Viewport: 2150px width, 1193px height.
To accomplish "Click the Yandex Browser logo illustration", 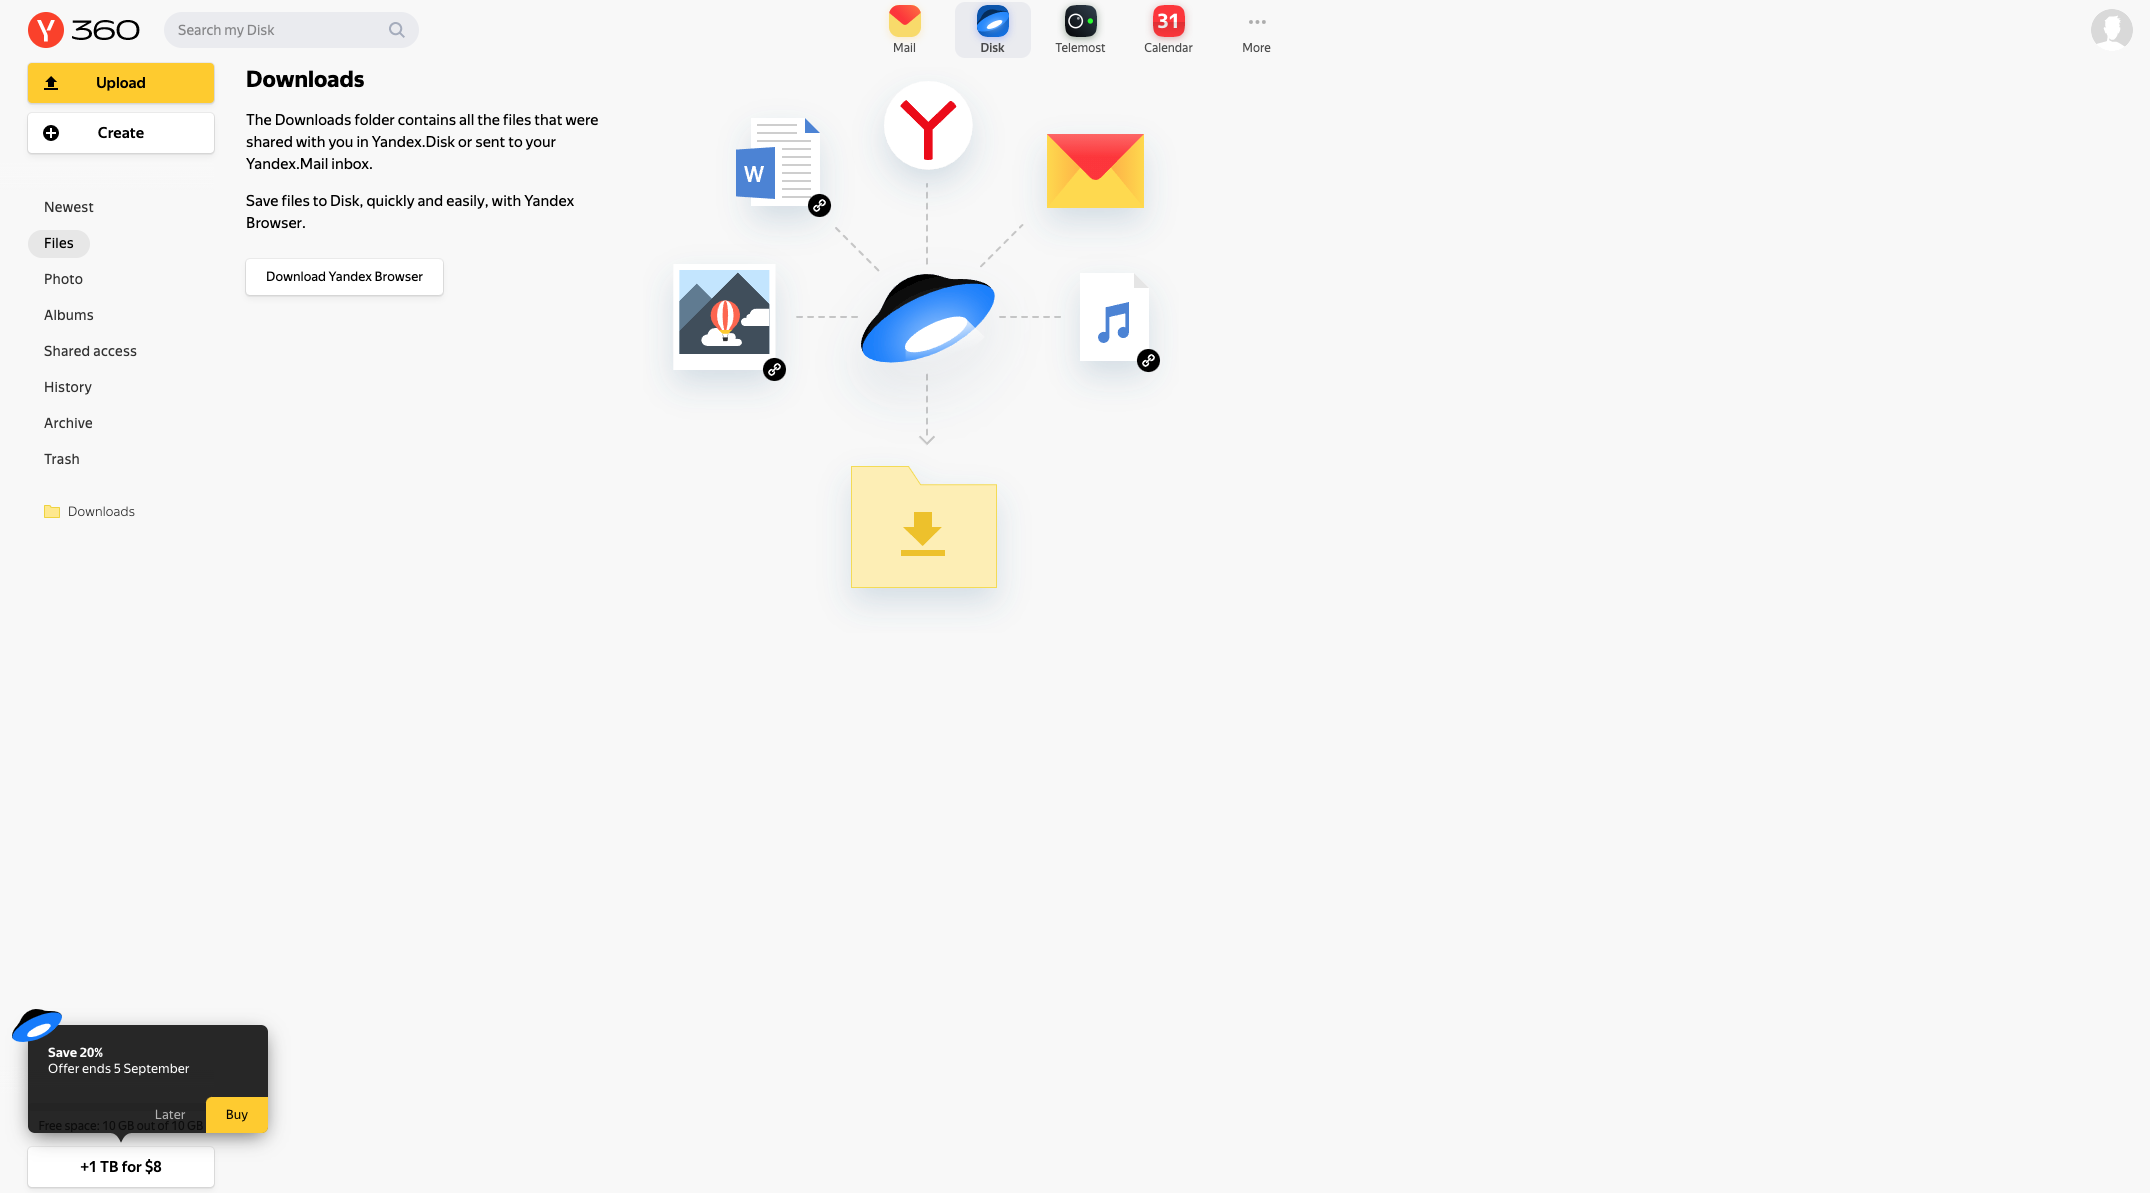I will tap(928, 126).
